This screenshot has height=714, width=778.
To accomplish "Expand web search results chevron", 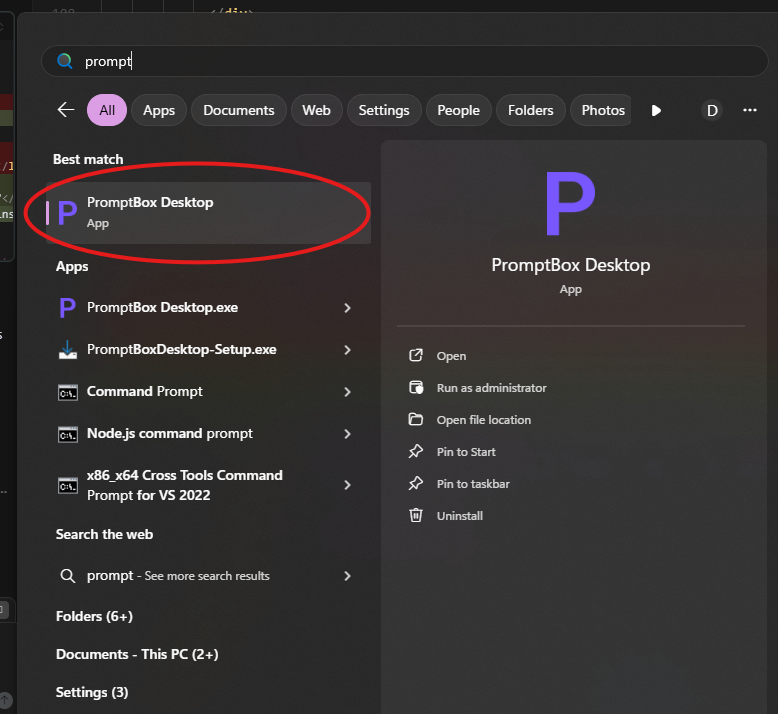I will pyautogui.click(x=347, y=576).
